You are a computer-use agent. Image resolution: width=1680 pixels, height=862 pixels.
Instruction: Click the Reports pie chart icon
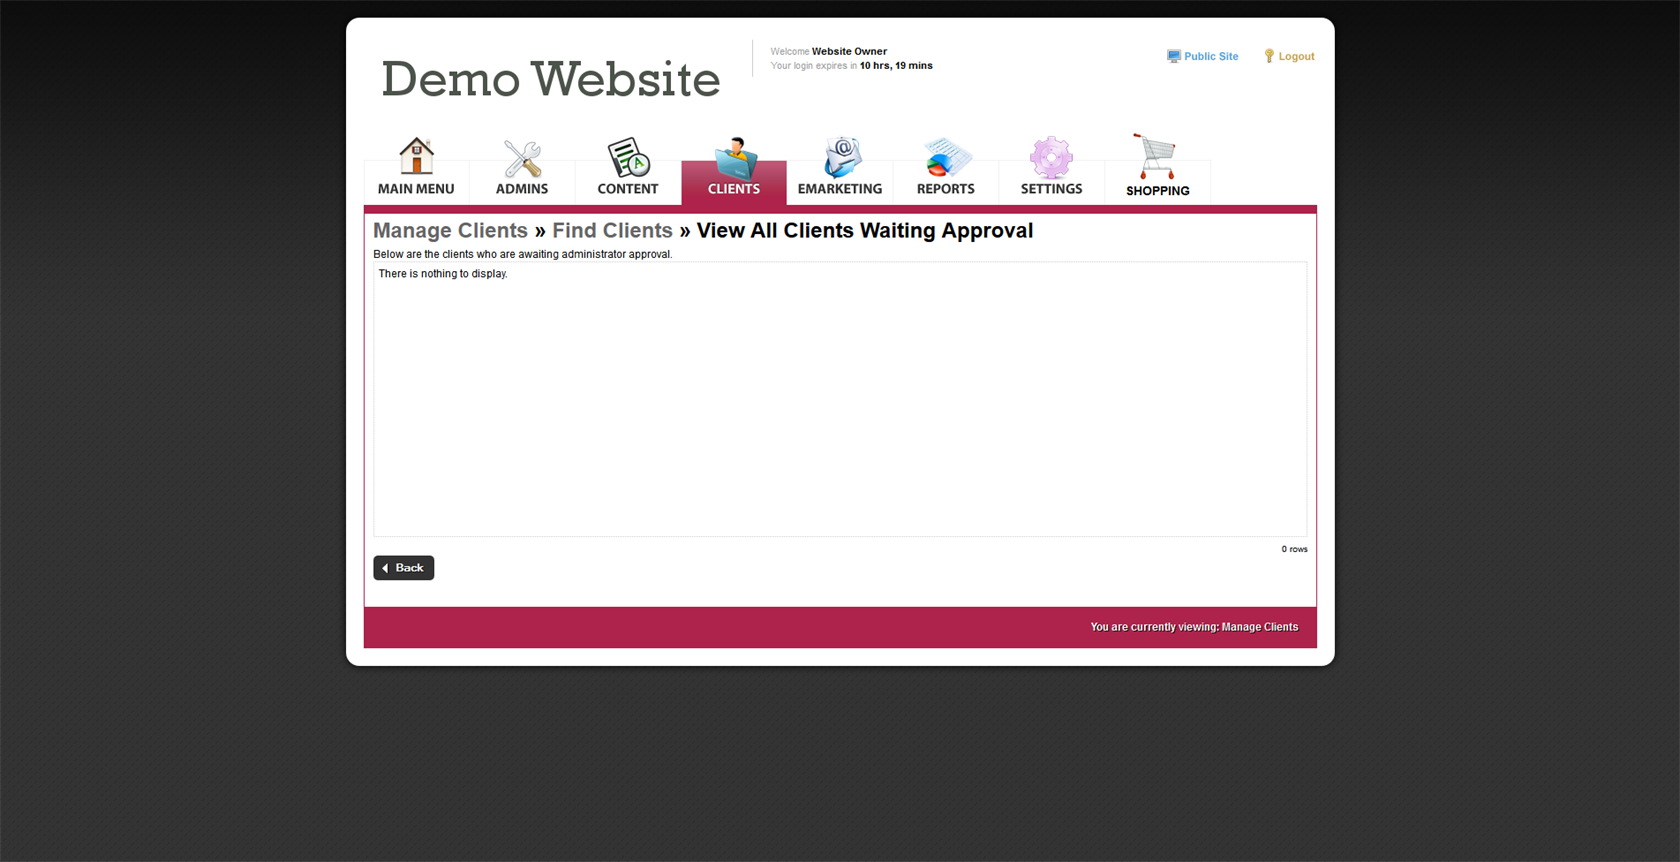click(946, 158)
